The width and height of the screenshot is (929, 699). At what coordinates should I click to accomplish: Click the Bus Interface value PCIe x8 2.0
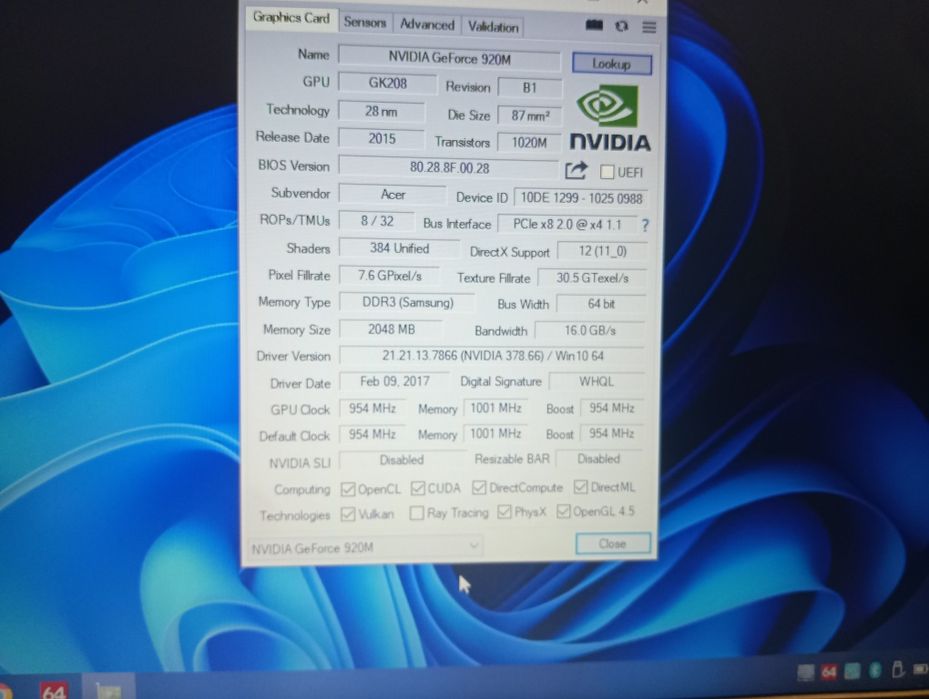[x=567, y=224]
